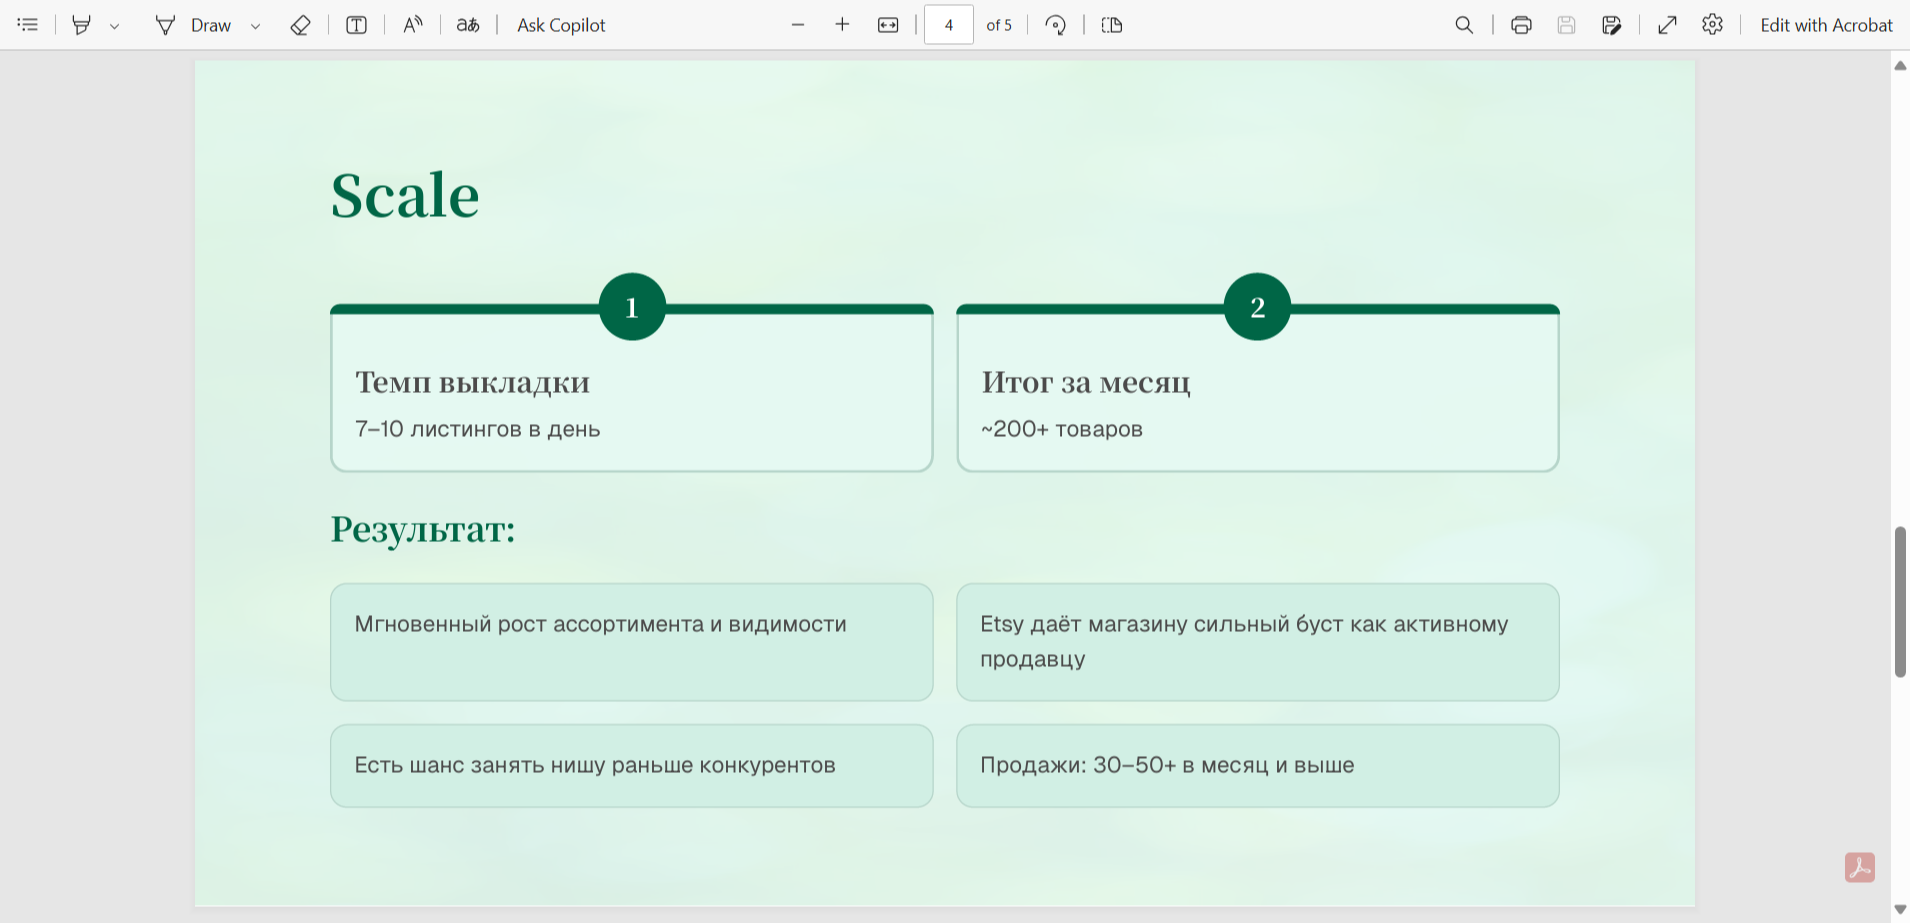The image size is (1910, 923).
Task: Click the scrollbar down arrow
Action: (1900, 910)
